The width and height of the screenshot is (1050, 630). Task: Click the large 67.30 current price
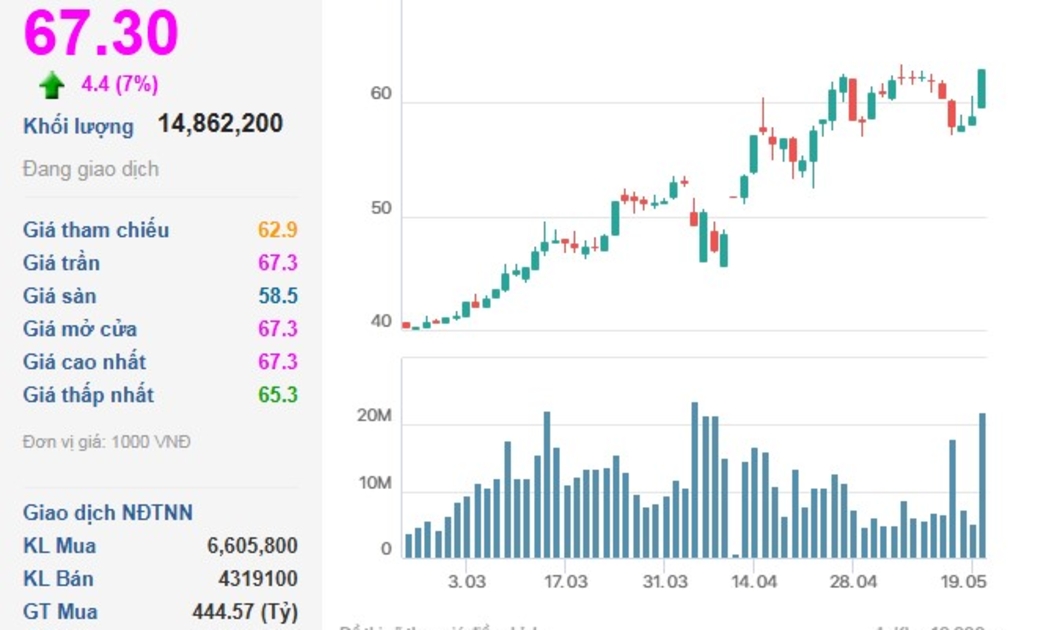(x=101, y=32)
